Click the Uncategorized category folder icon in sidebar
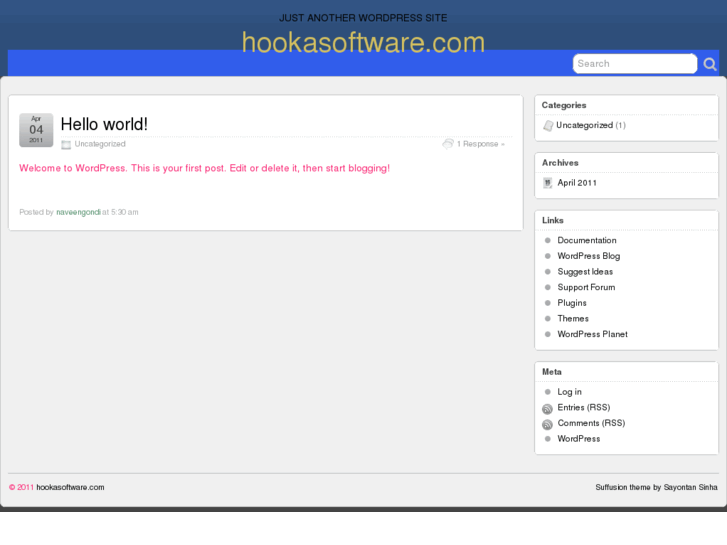 tap(548, 126)
